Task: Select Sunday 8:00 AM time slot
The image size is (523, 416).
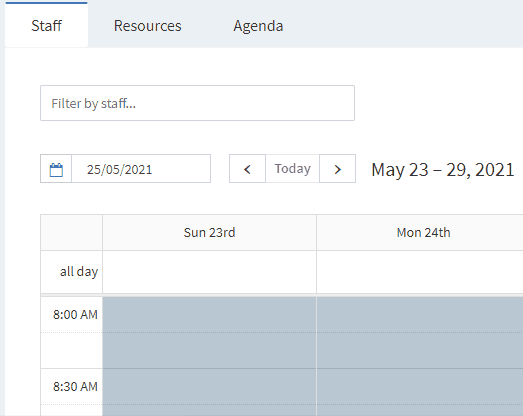Action: tap(209, 315)
